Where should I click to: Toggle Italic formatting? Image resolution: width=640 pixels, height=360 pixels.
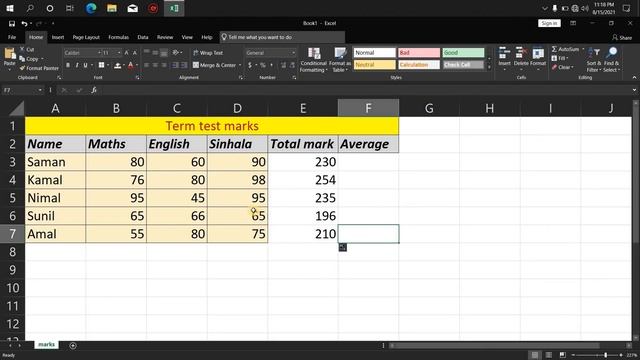coord(77,65)
